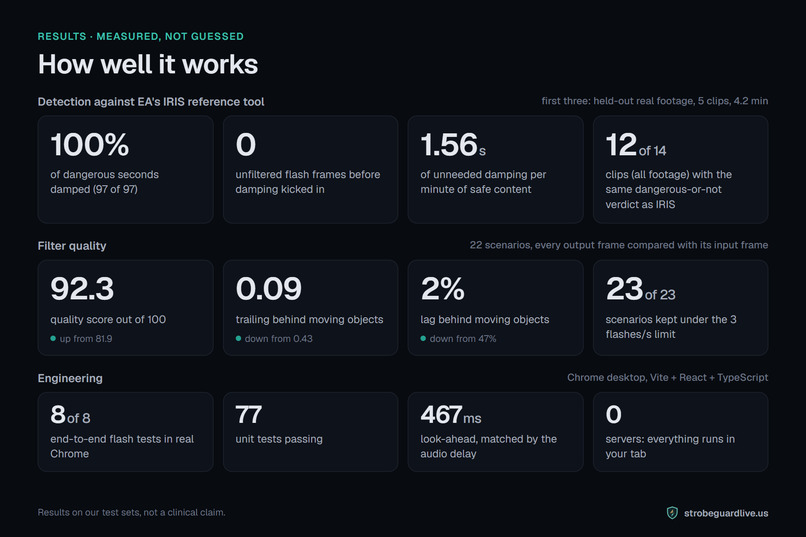Click the StrobeGuard shield logo icon

(672, 513)
